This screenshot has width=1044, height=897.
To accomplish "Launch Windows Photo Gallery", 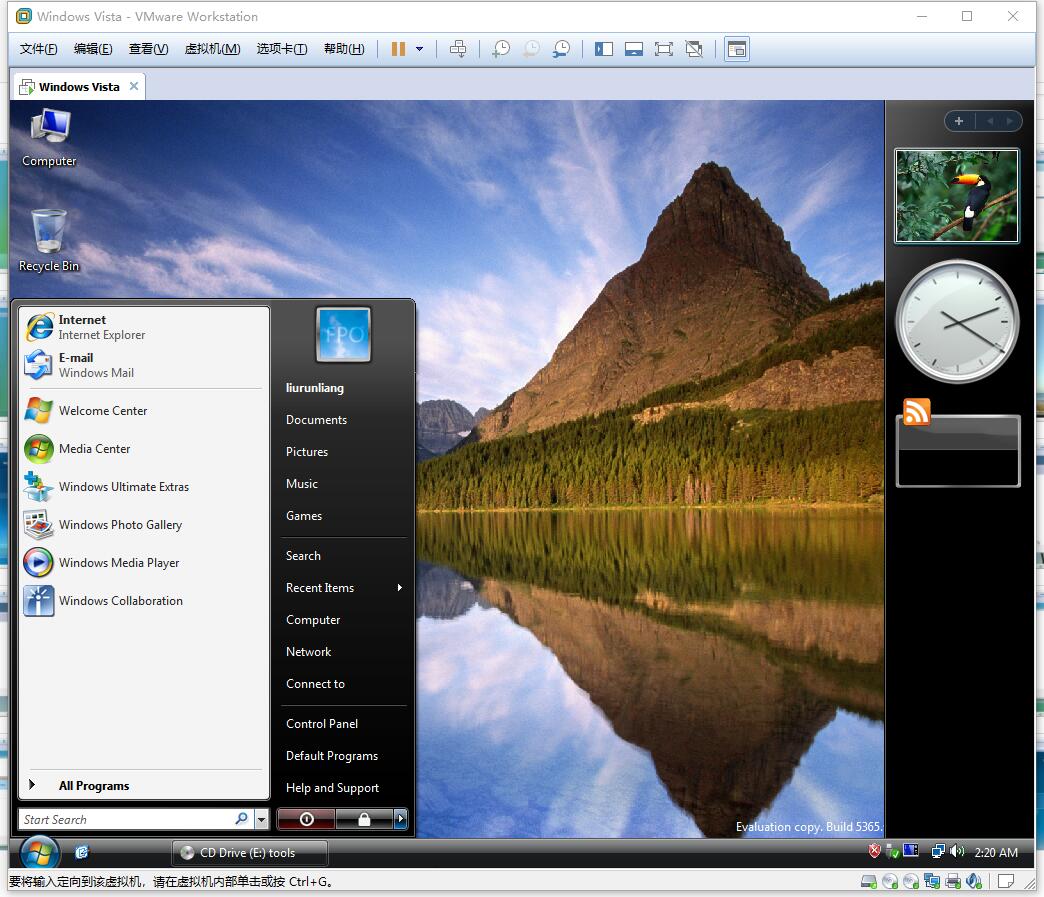I will click(x=145, y=525).
